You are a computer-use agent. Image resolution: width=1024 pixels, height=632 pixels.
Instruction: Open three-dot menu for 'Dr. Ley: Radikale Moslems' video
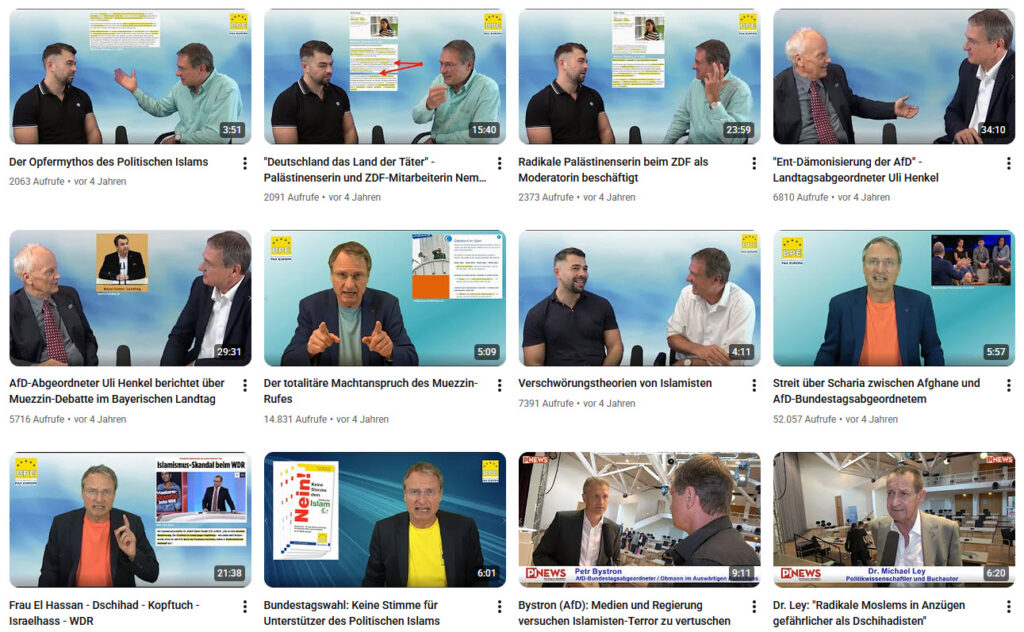pyautogui.click(x=1008, y=607)
